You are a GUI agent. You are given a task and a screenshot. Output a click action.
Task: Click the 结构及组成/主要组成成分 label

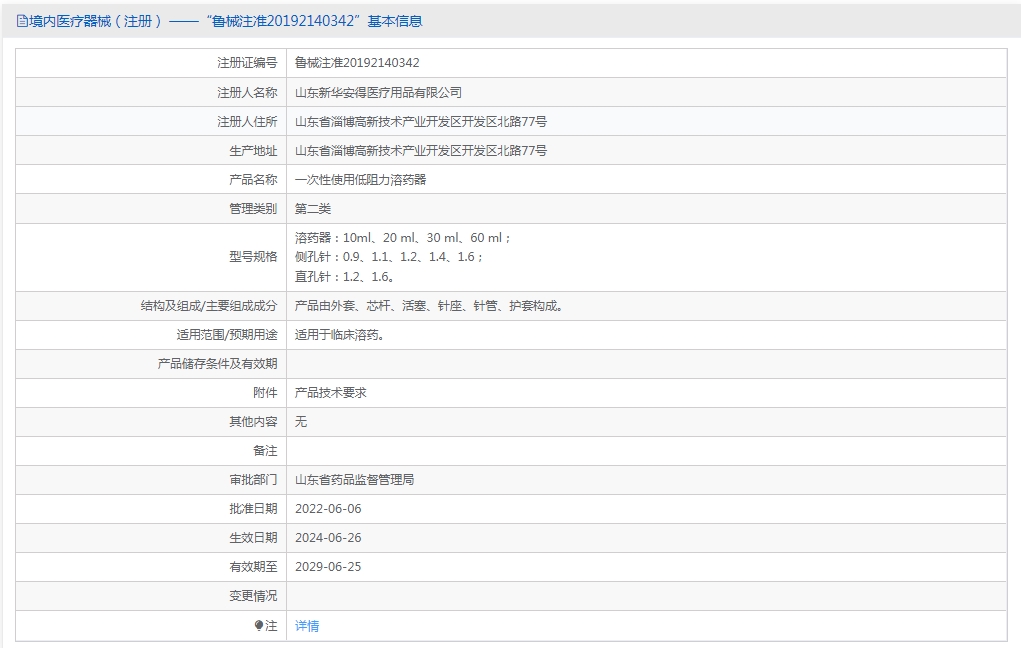[x=208, y=305]
